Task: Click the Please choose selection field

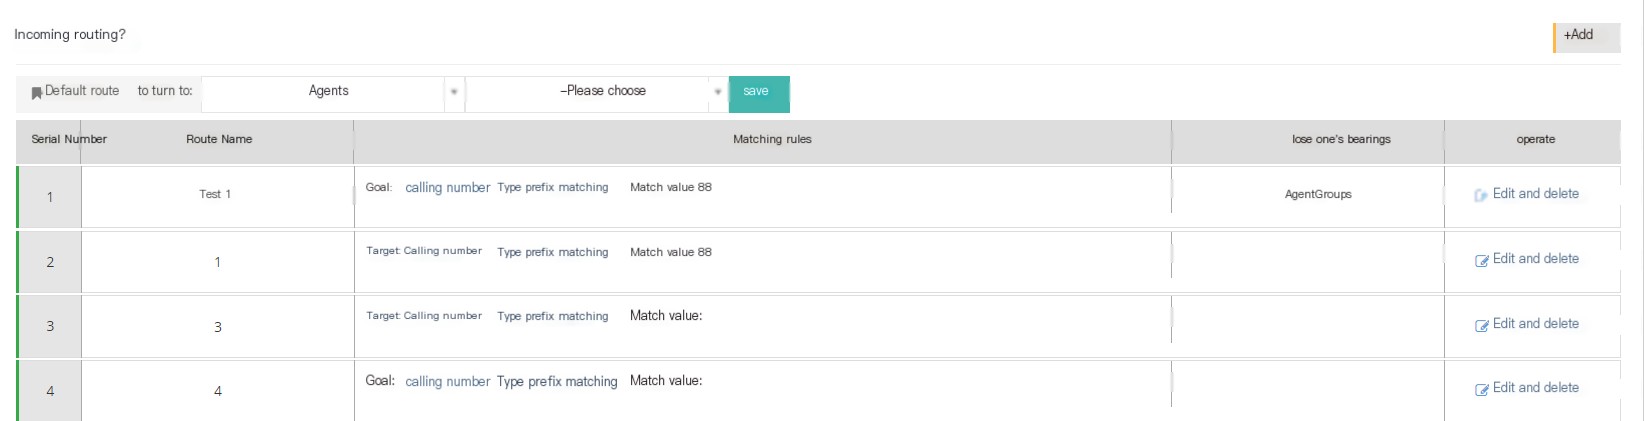Action: tap(597, 92)
